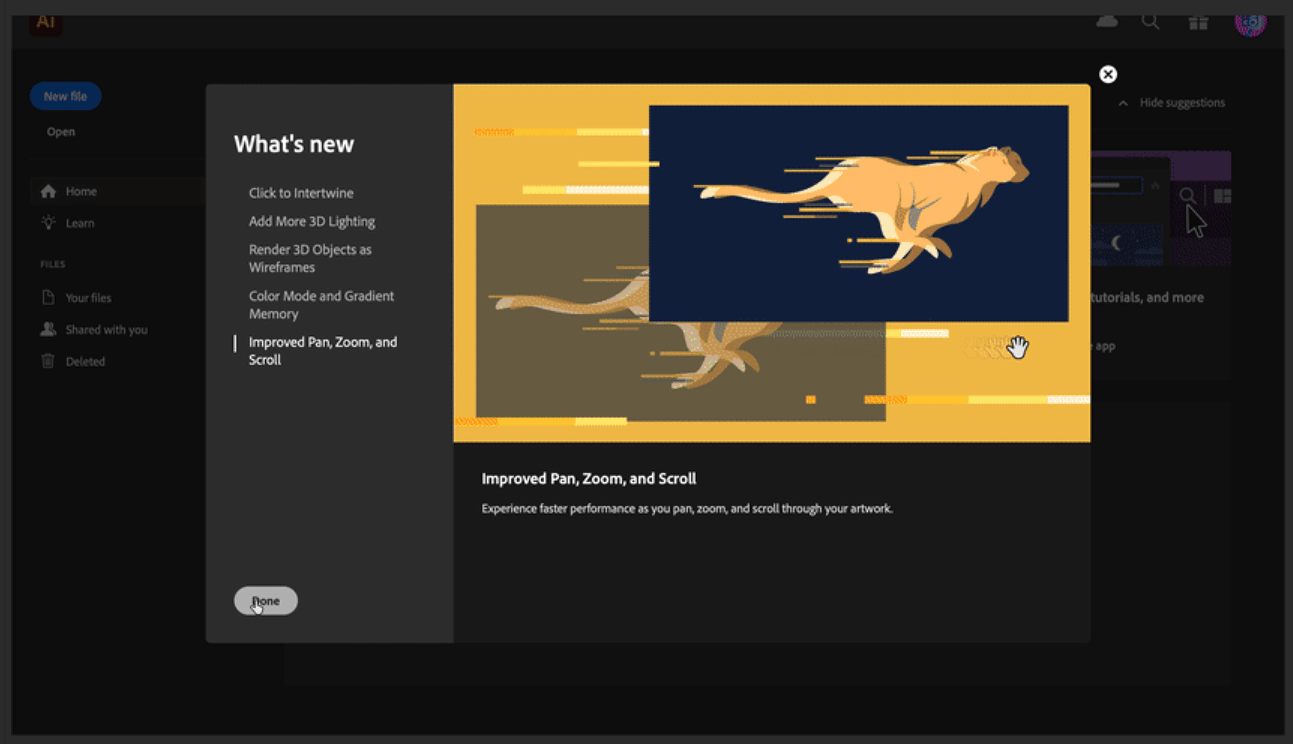The width and height of the screenshot is (1293, 744).
Task: Open the user profile avatar
Action: pos(1250,22)
